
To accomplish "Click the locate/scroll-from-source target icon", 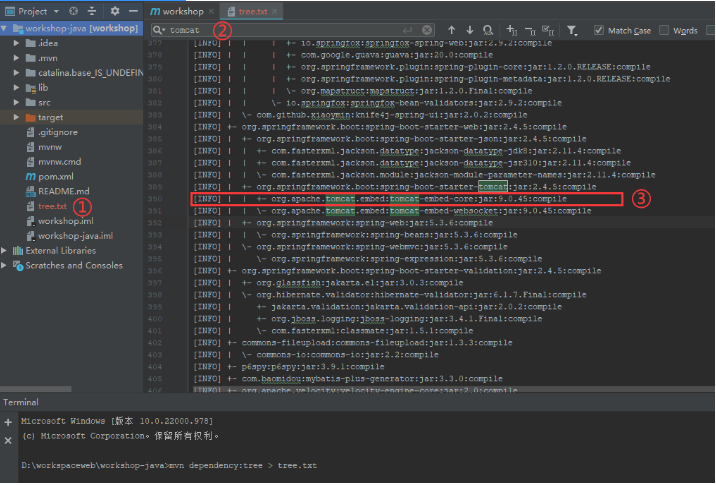I will tap(73, 11).
